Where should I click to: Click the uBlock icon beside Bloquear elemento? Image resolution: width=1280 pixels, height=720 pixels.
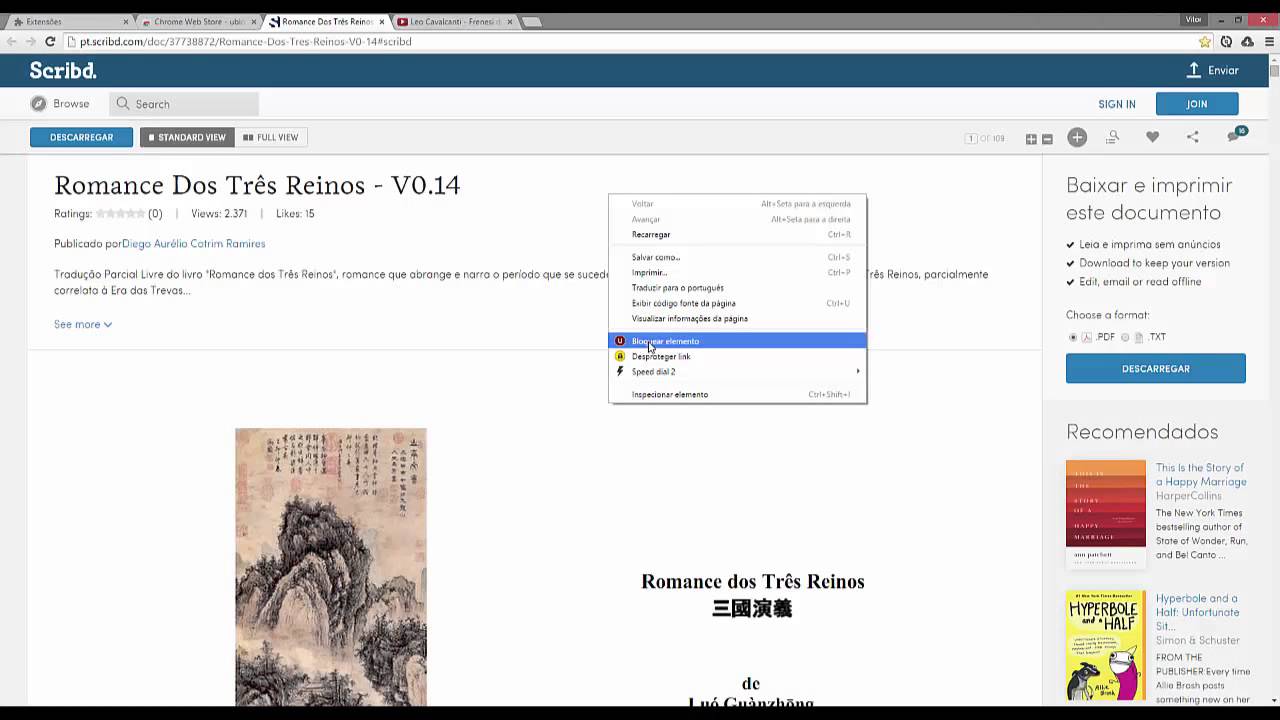[x=620, y=341]
